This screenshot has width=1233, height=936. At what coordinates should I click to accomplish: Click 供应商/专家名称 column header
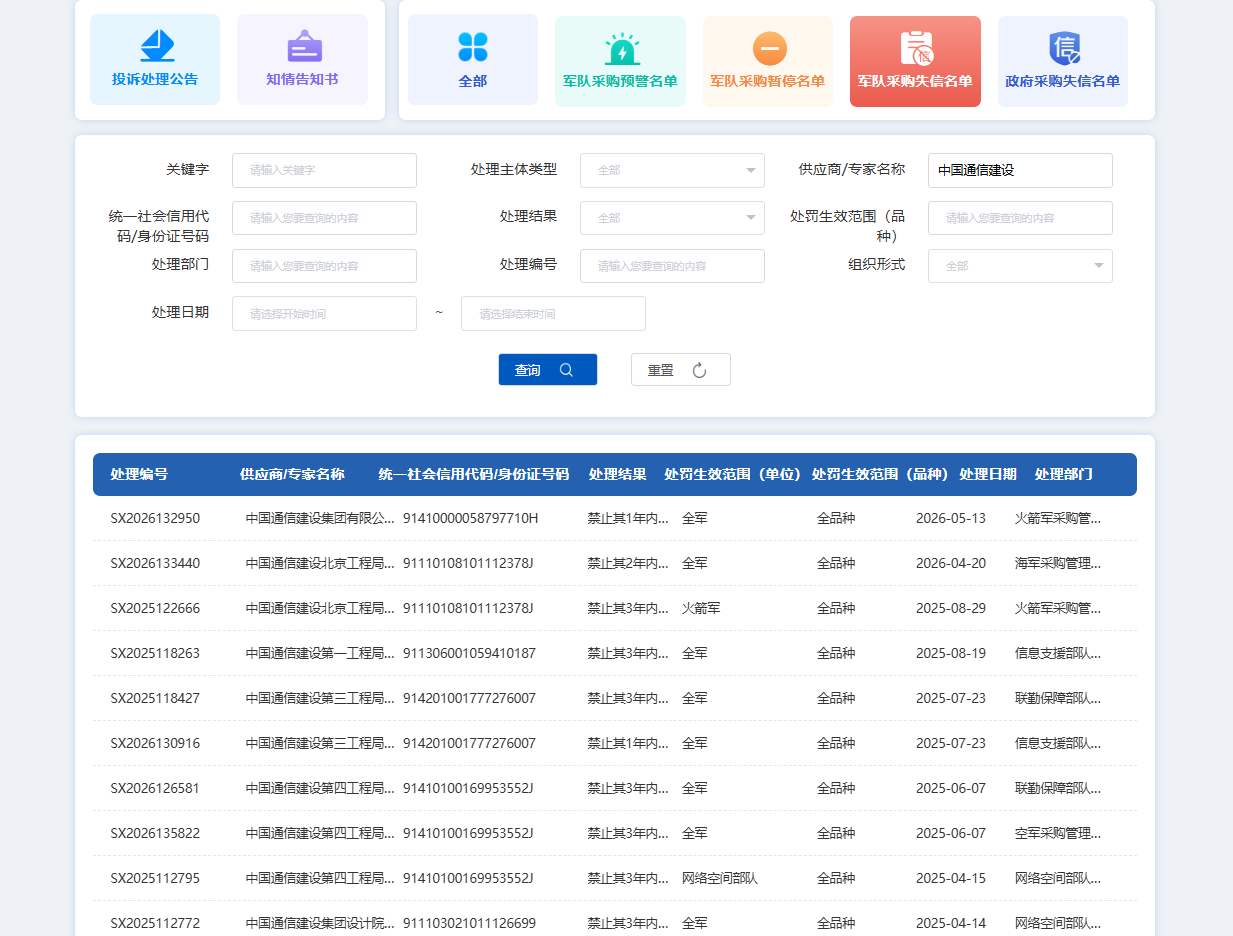pyautogui.click(x=292, y=475)
